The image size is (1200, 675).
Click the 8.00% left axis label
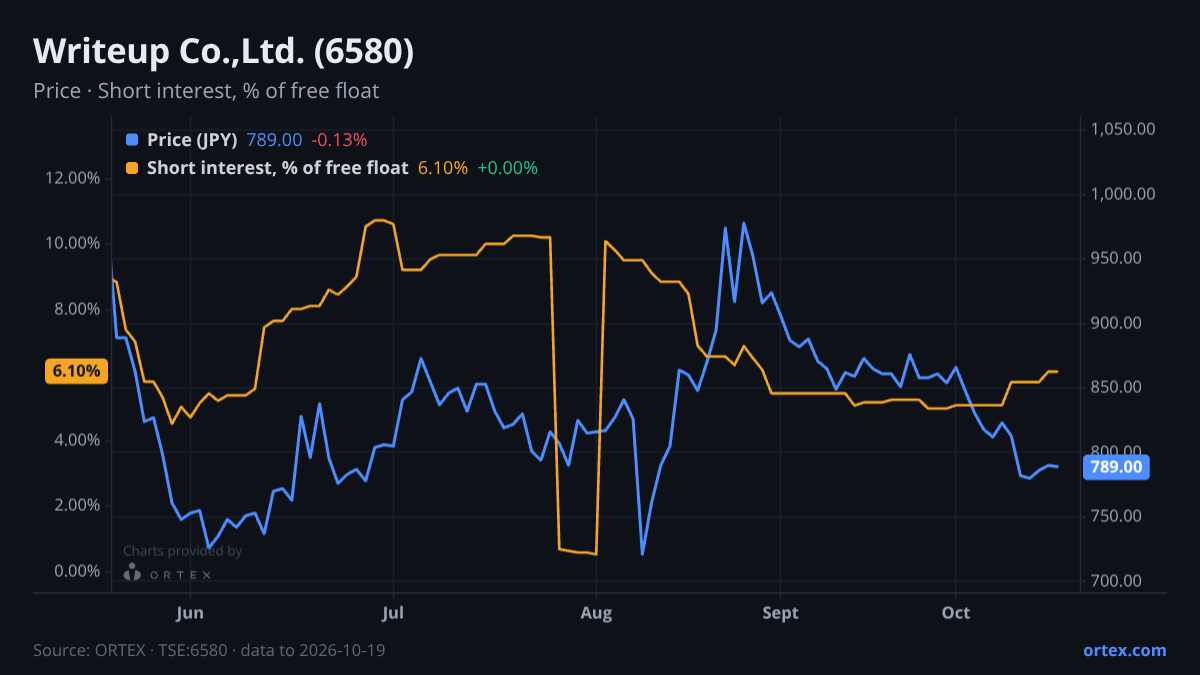click(x=76, y=309)
